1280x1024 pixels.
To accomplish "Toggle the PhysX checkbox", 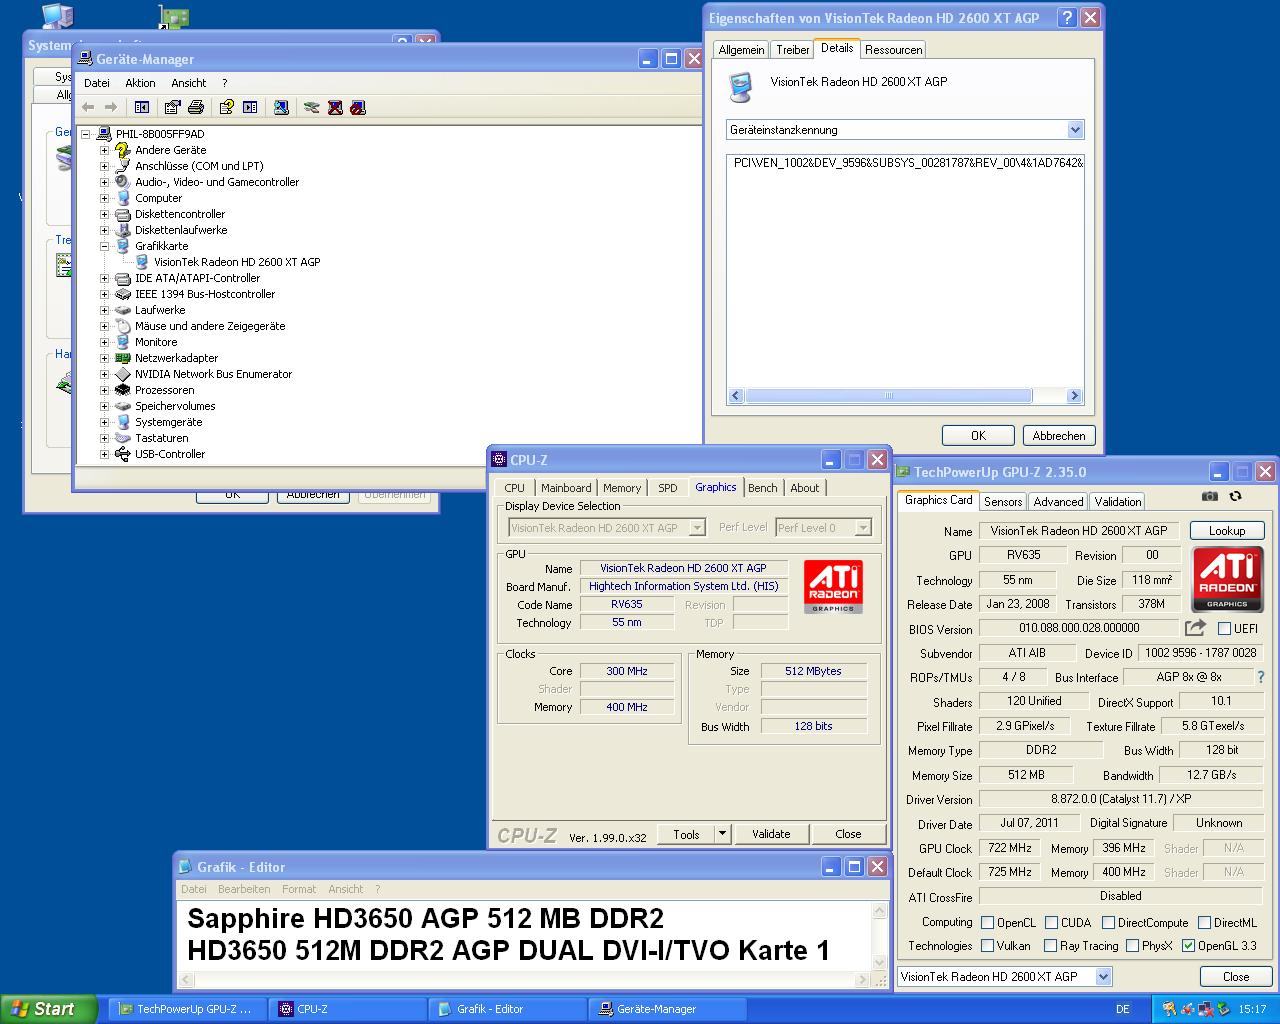I will 1132,945.
